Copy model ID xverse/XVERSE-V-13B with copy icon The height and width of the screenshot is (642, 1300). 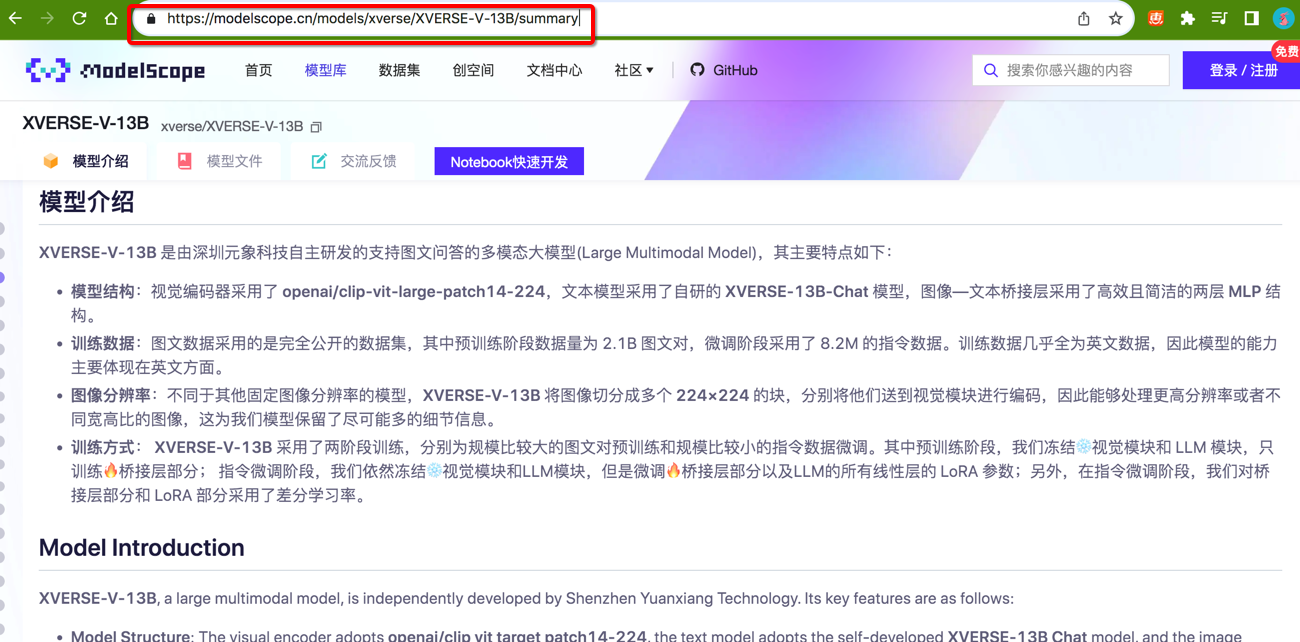316,127
